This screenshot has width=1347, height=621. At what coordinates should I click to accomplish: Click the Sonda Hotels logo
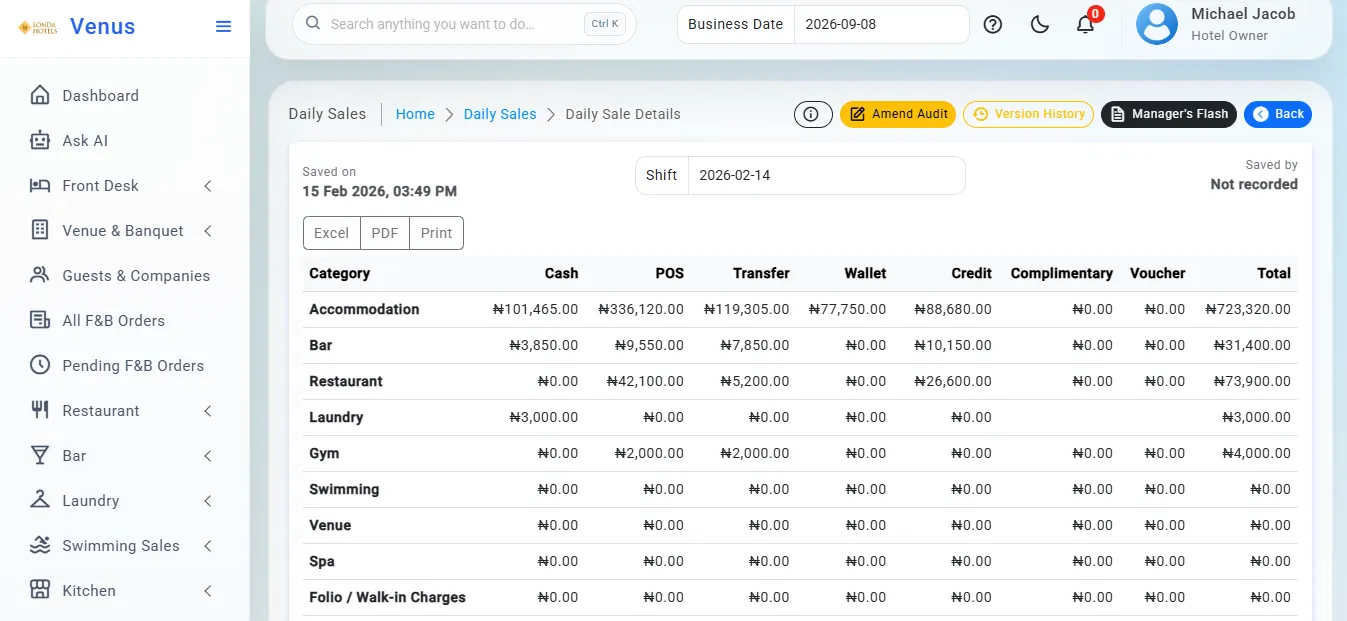(38, 27)
